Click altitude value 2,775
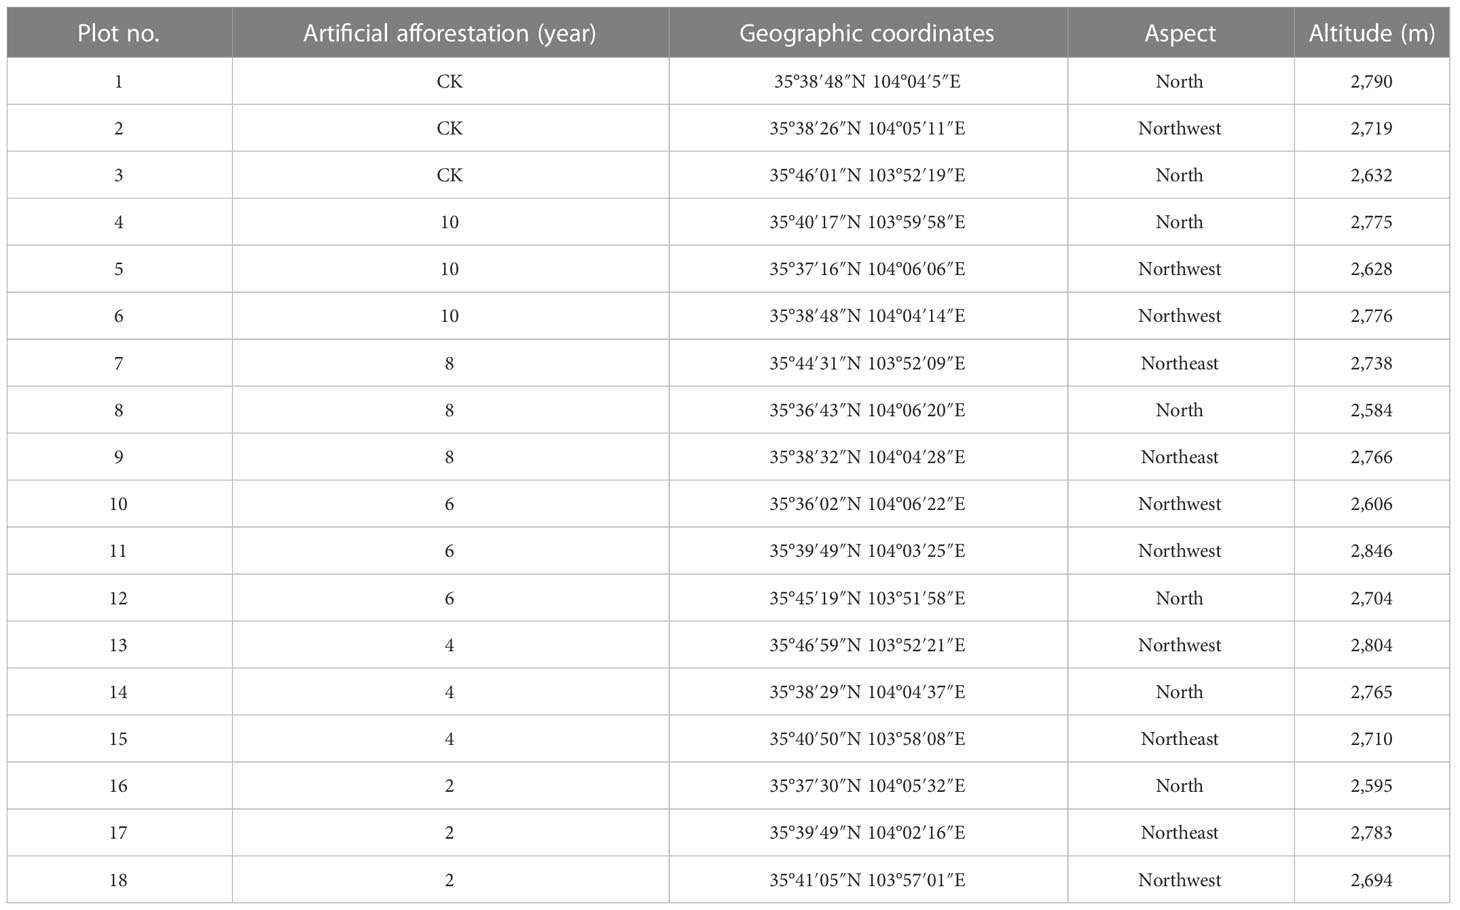The image size is (1460, 910). coord(1372,222)
